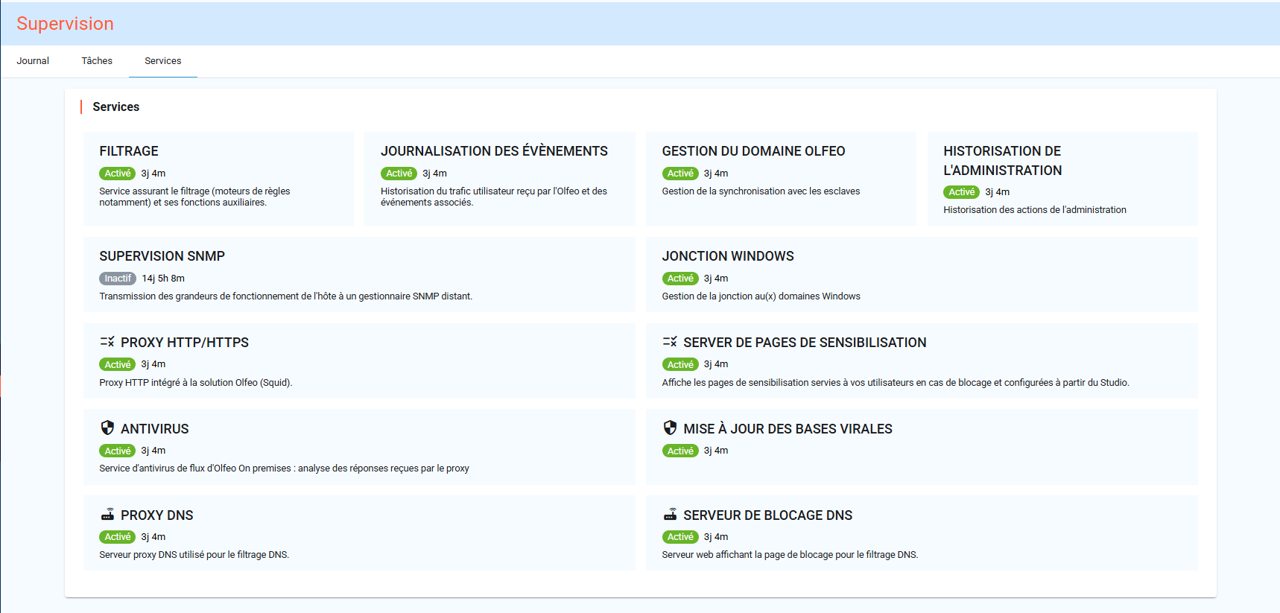
Task: Click the Antivirus shield icon
Action: [x=106, y=427]
